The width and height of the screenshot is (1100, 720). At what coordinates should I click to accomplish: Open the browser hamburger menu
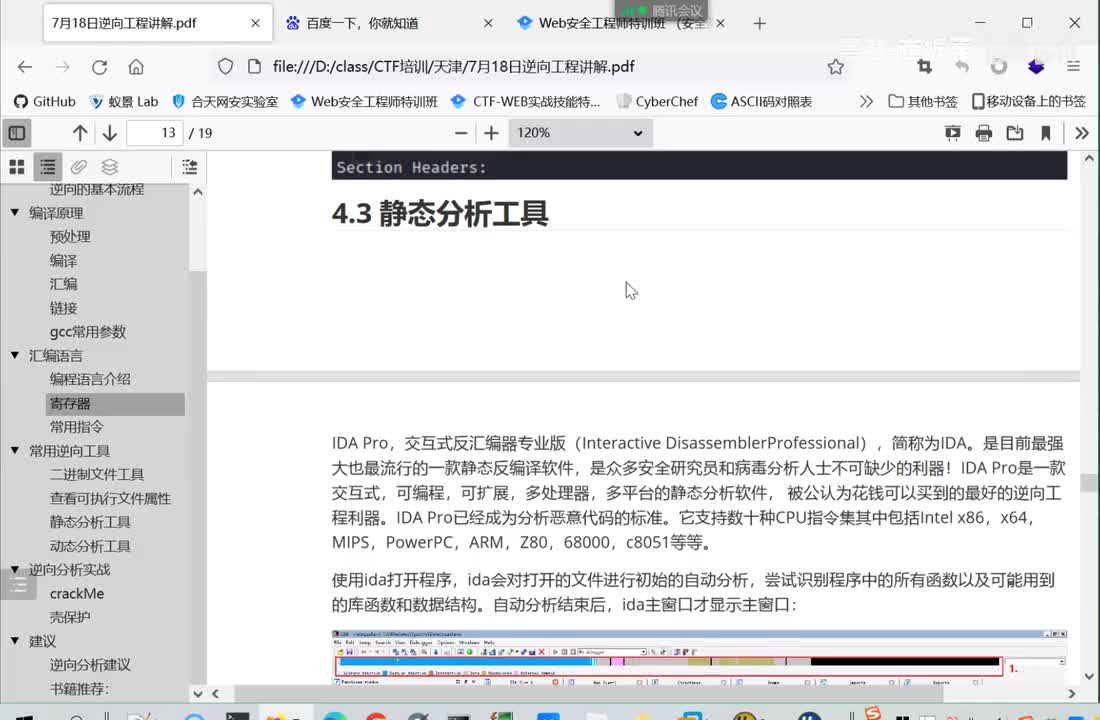click(1073, 67)
